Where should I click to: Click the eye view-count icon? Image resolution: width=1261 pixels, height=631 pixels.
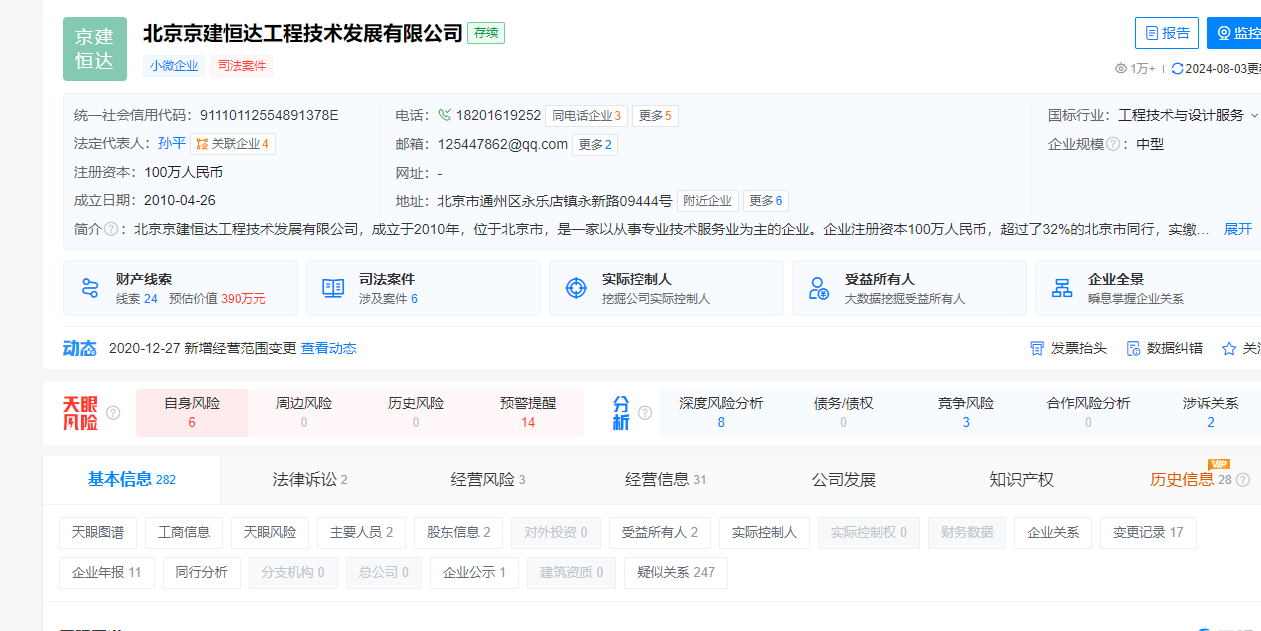coord(1121,68)
